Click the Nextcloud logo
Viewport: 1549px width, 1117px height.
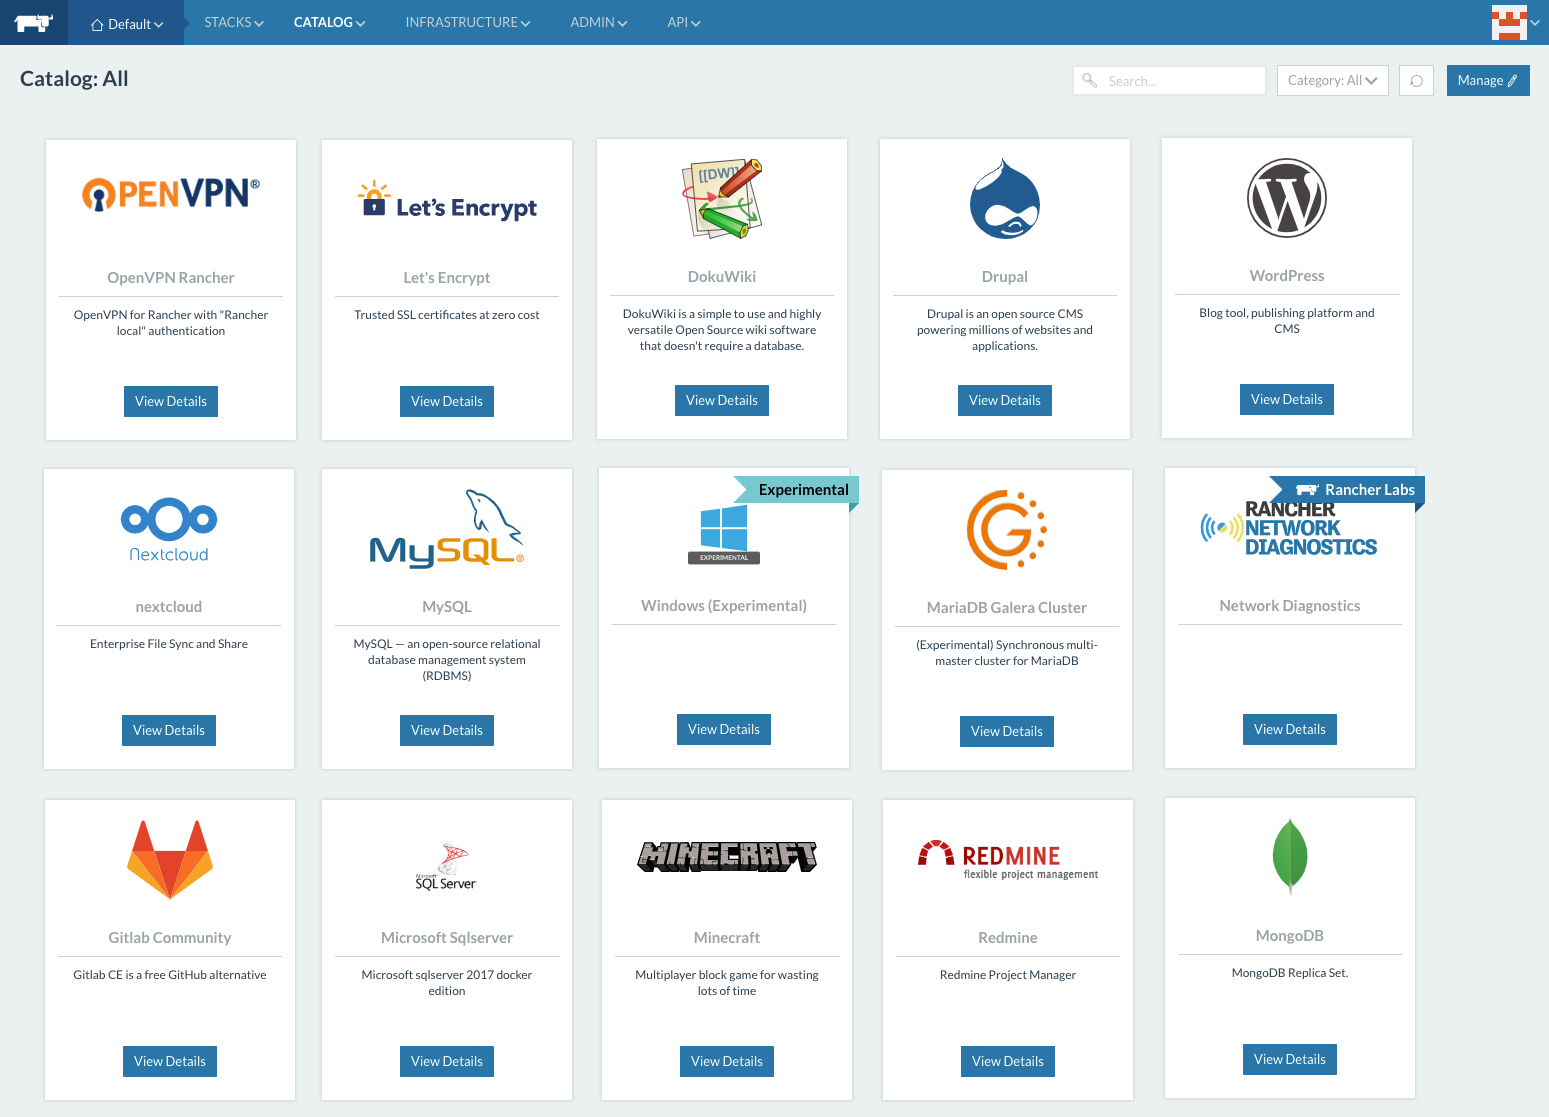point(169,530)
